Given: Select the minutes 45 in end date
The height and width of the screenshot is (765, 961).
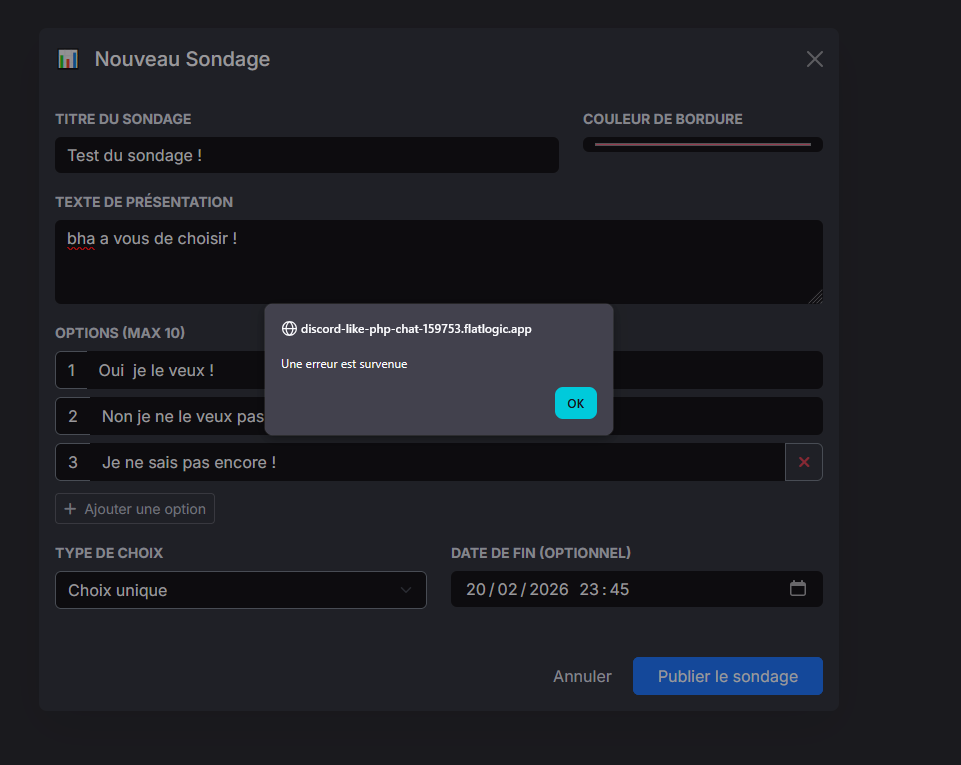Looking at the screenshot, I should point(619,589).
